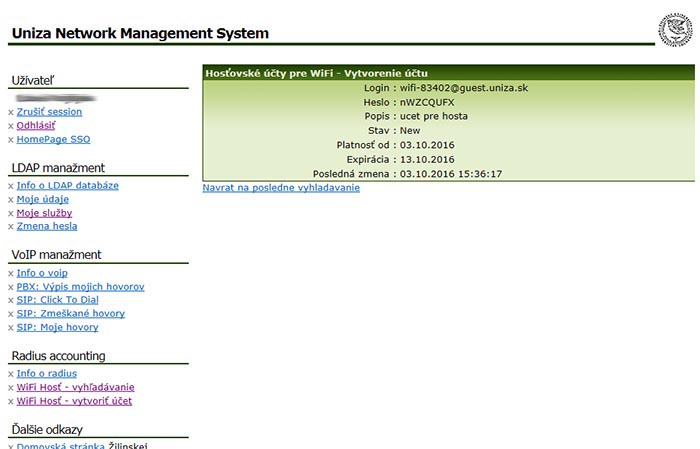Screen dimensions: 700x449
Task: Click the university seal logo
Action: [x=676, y=29]
